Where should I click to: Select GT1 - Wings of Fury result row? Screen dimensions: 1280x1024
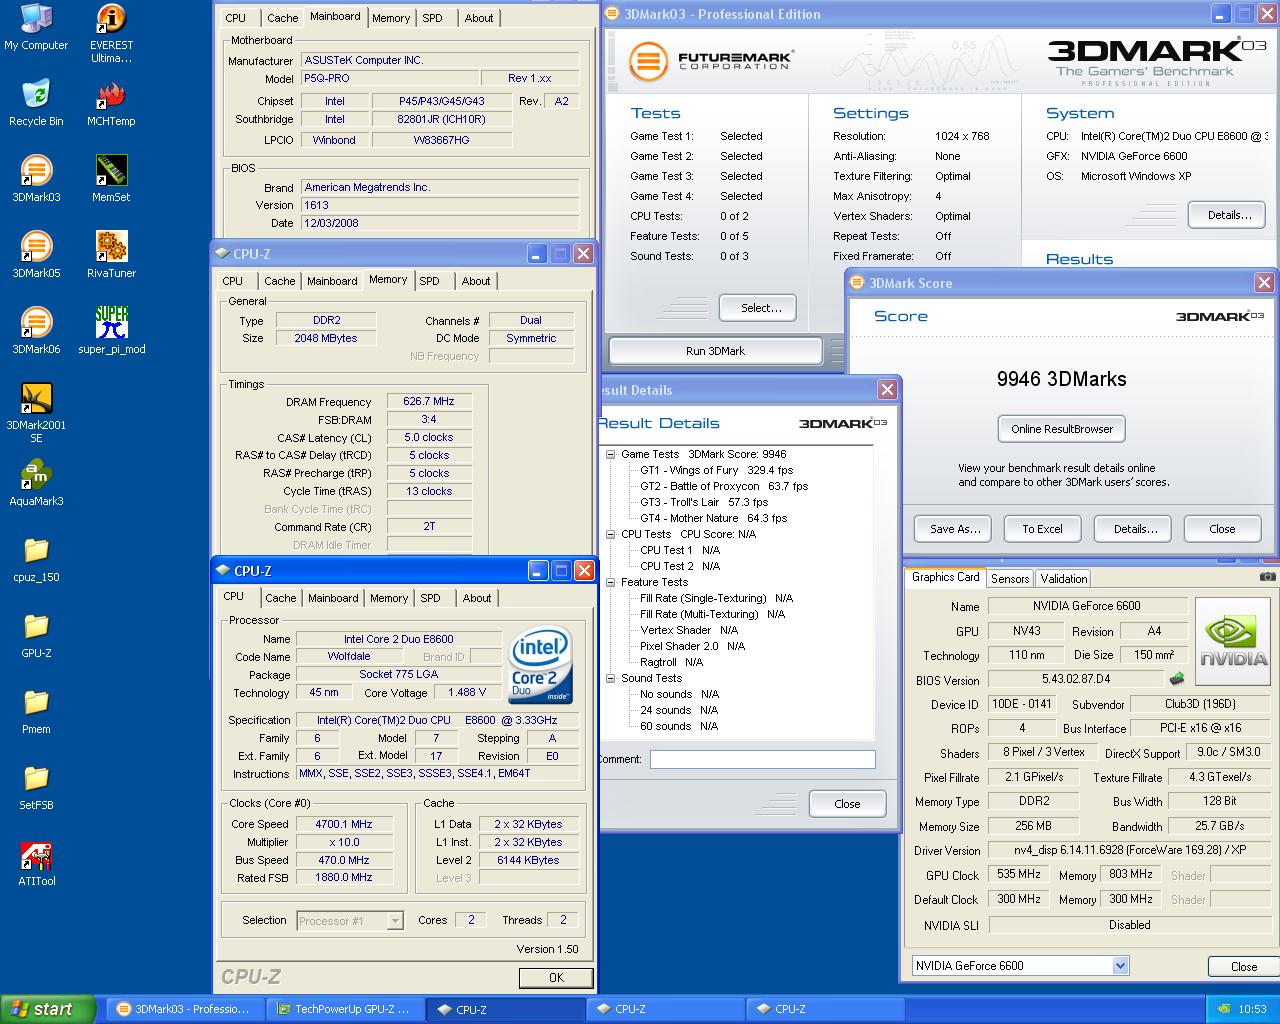716,470
